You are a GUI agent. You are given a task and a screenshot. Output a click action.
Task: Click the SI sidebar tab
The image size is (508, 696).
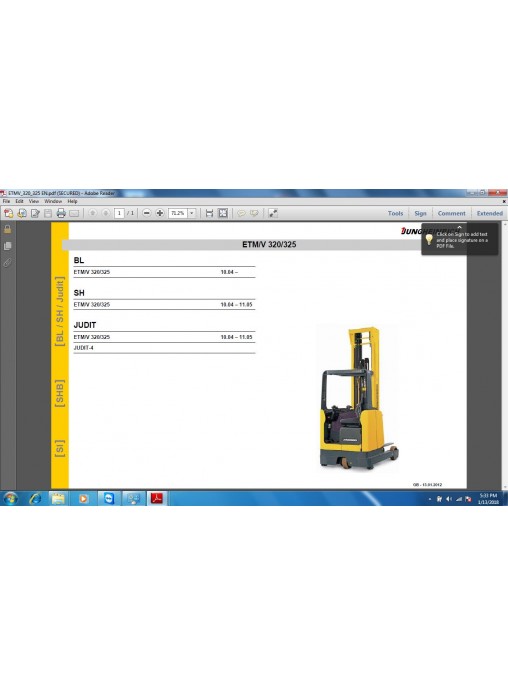pyautogui.click(x=60, y=449)
